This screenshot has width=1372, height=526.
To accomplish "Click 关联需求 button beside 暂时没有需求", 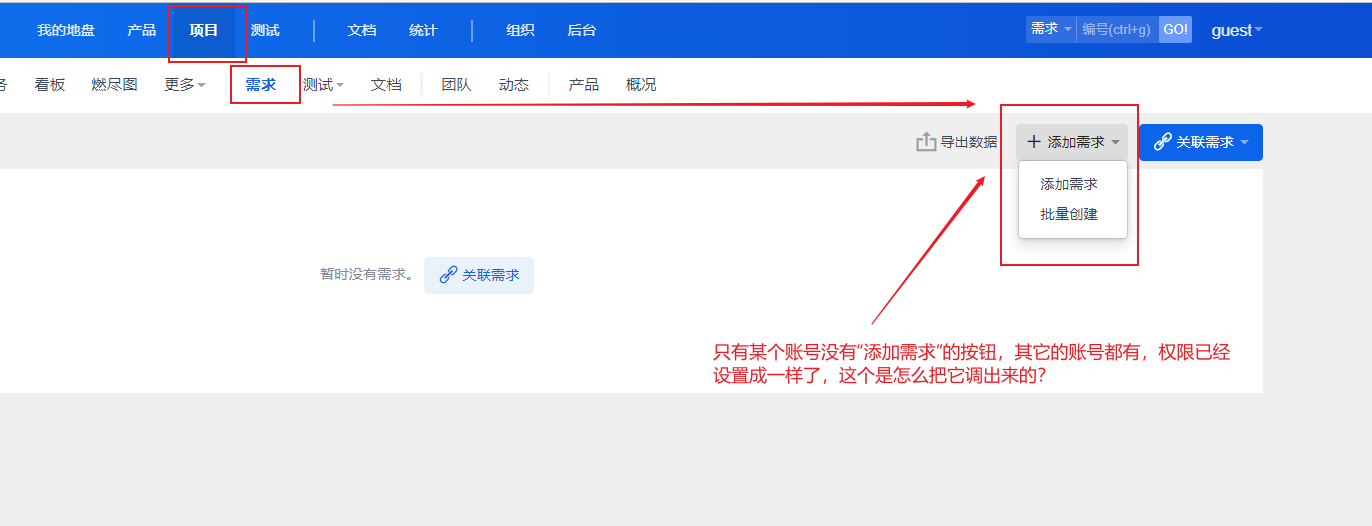I will [x=479, y=275].
